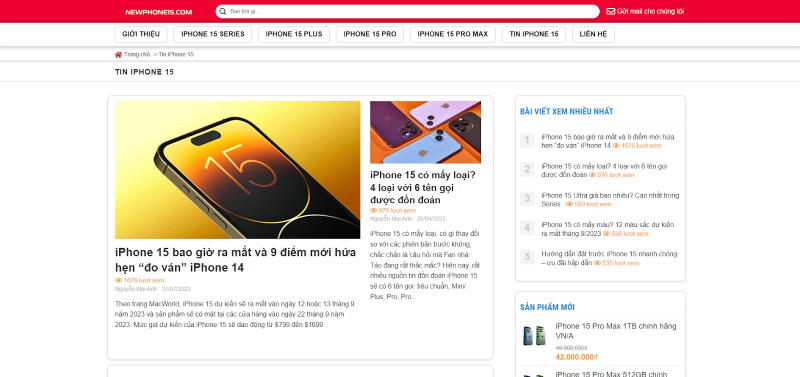Open sidebar post 'iPhone 15 có mấy loại? 4 loại'
This screenshot has height=377, width=800.
(x=605, y=170)
